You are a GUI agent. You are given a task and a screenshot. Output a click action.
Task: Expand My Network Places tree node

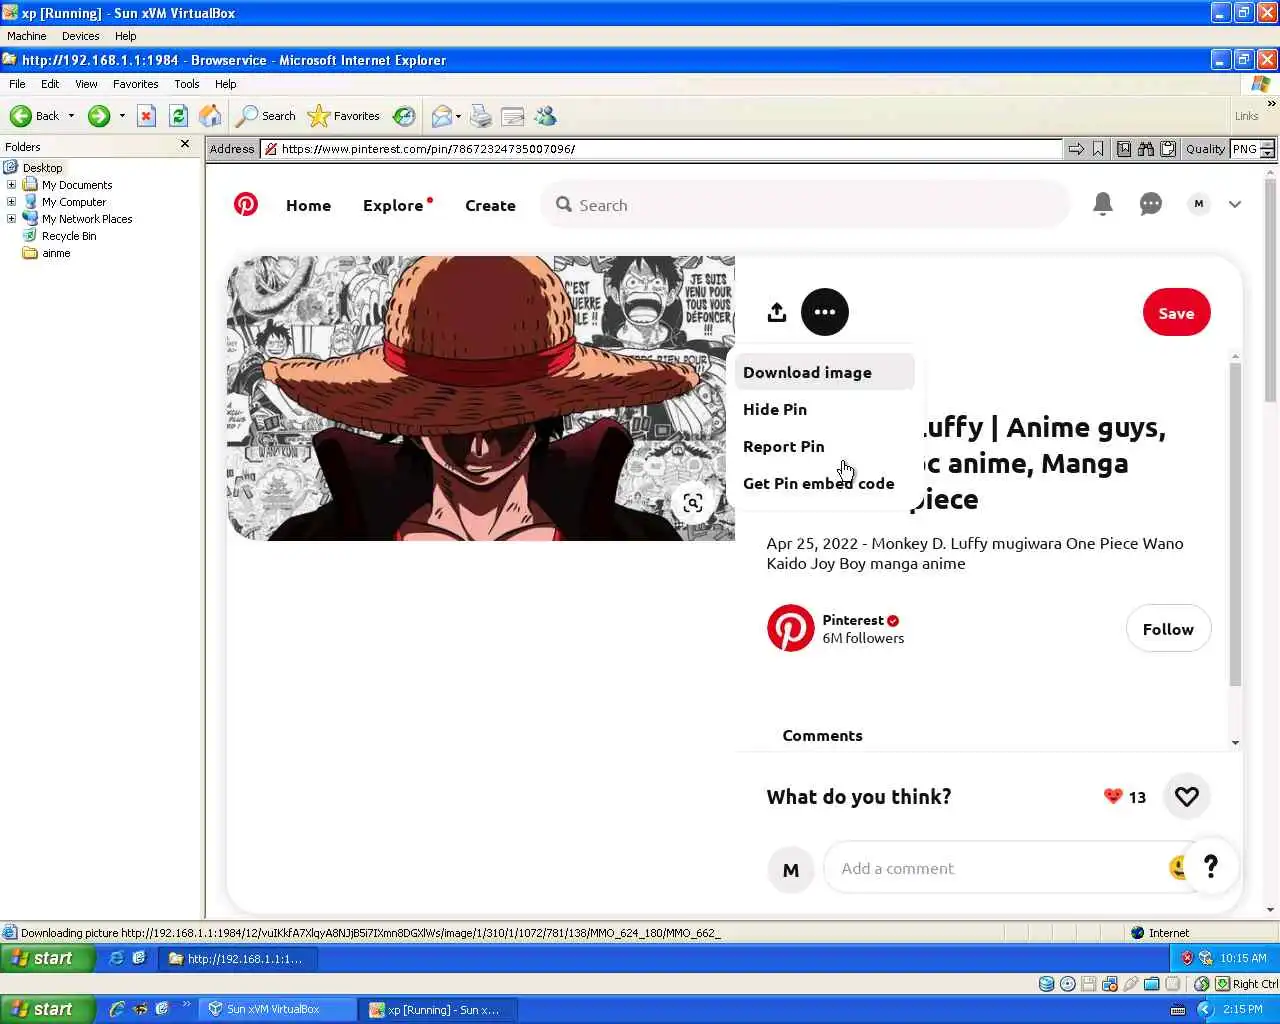pos(11,219)
